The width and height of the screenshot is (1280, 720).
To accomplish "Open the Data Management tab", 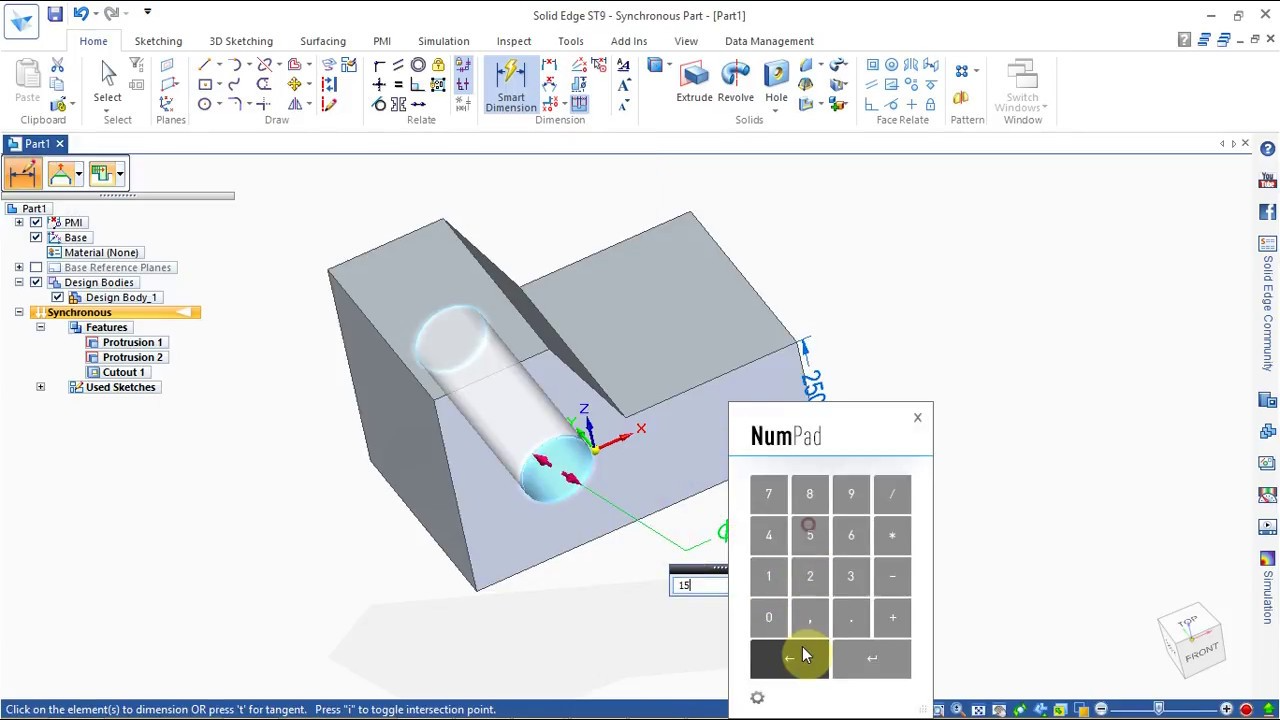I will click(769, 41).
